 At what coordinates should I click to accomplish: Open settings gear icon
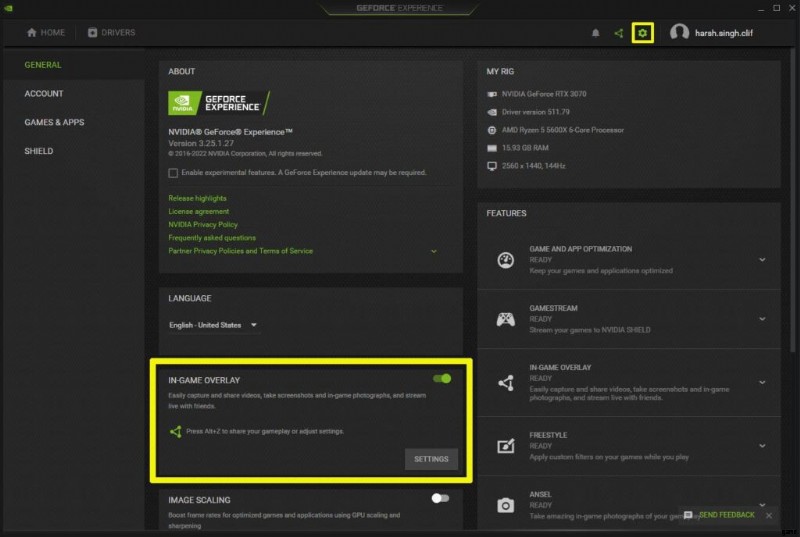(x=643, y=33)
